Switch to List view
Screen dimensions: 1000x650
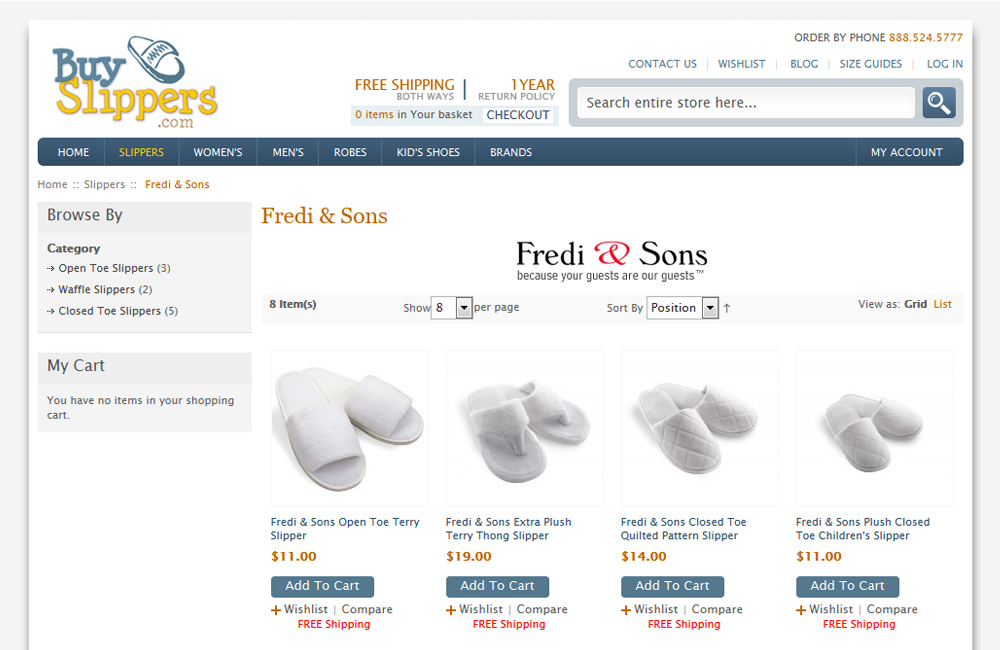(943, 304)
